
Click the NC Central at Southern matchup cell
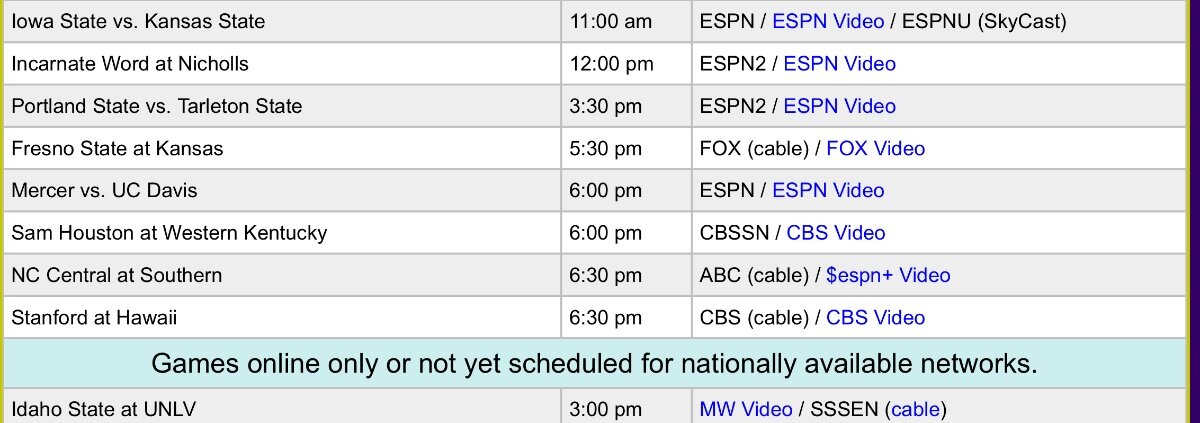(282, 274)
